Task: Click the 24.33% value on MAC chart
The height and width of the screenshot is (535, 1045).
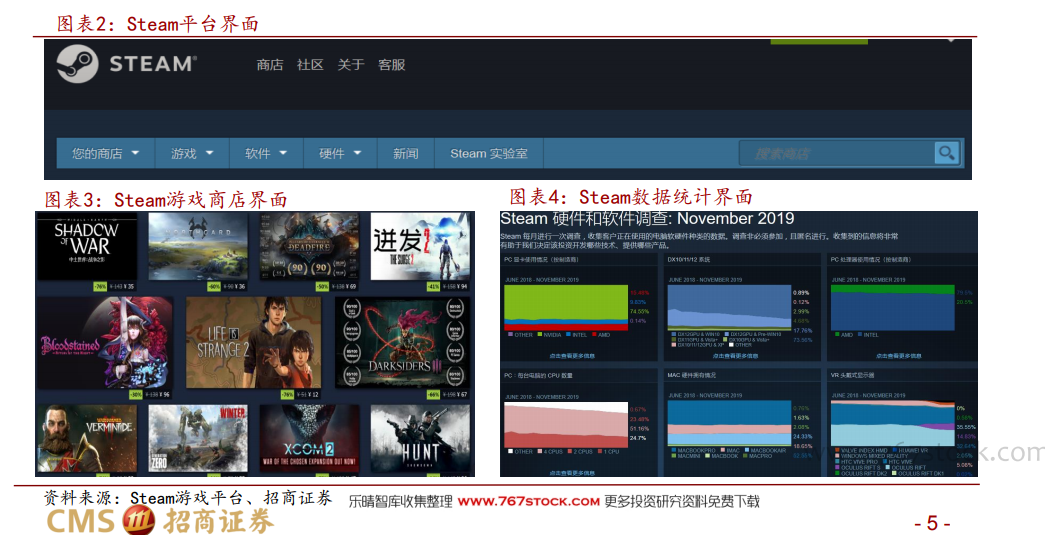Action: [x=802, y=436]
